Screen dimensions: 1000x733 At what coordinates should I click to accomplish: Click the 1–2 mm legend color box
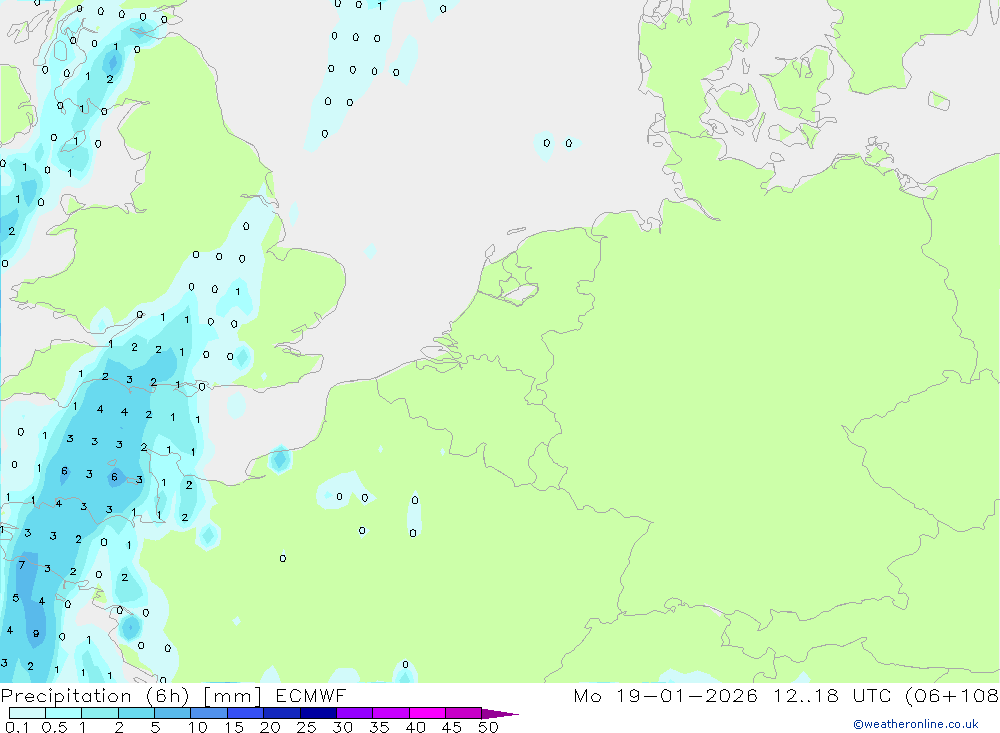[x=100, y=713]
